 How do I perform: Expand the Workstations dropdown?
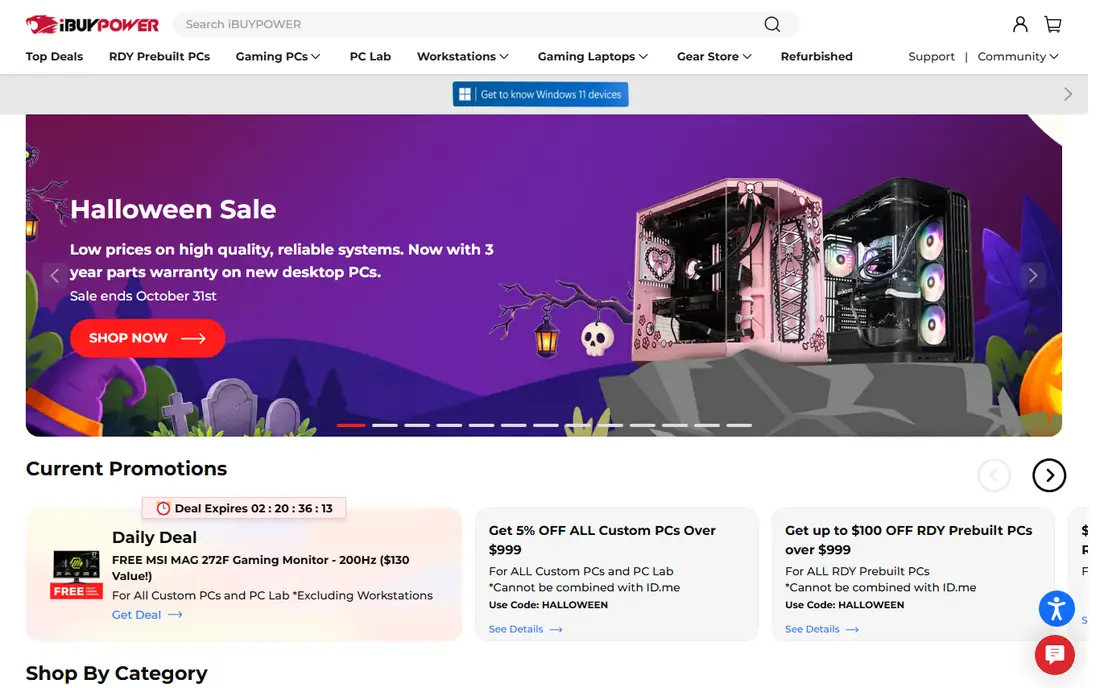pos(463,56)
